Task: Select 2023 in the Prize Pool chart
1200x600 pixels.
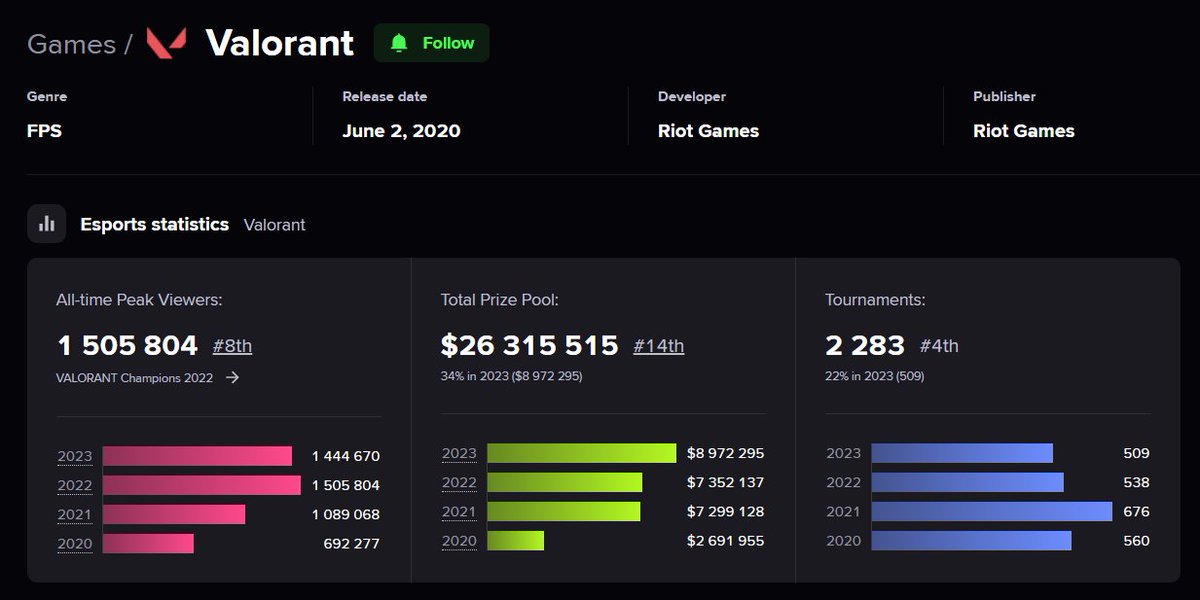Action: [459, 454]
